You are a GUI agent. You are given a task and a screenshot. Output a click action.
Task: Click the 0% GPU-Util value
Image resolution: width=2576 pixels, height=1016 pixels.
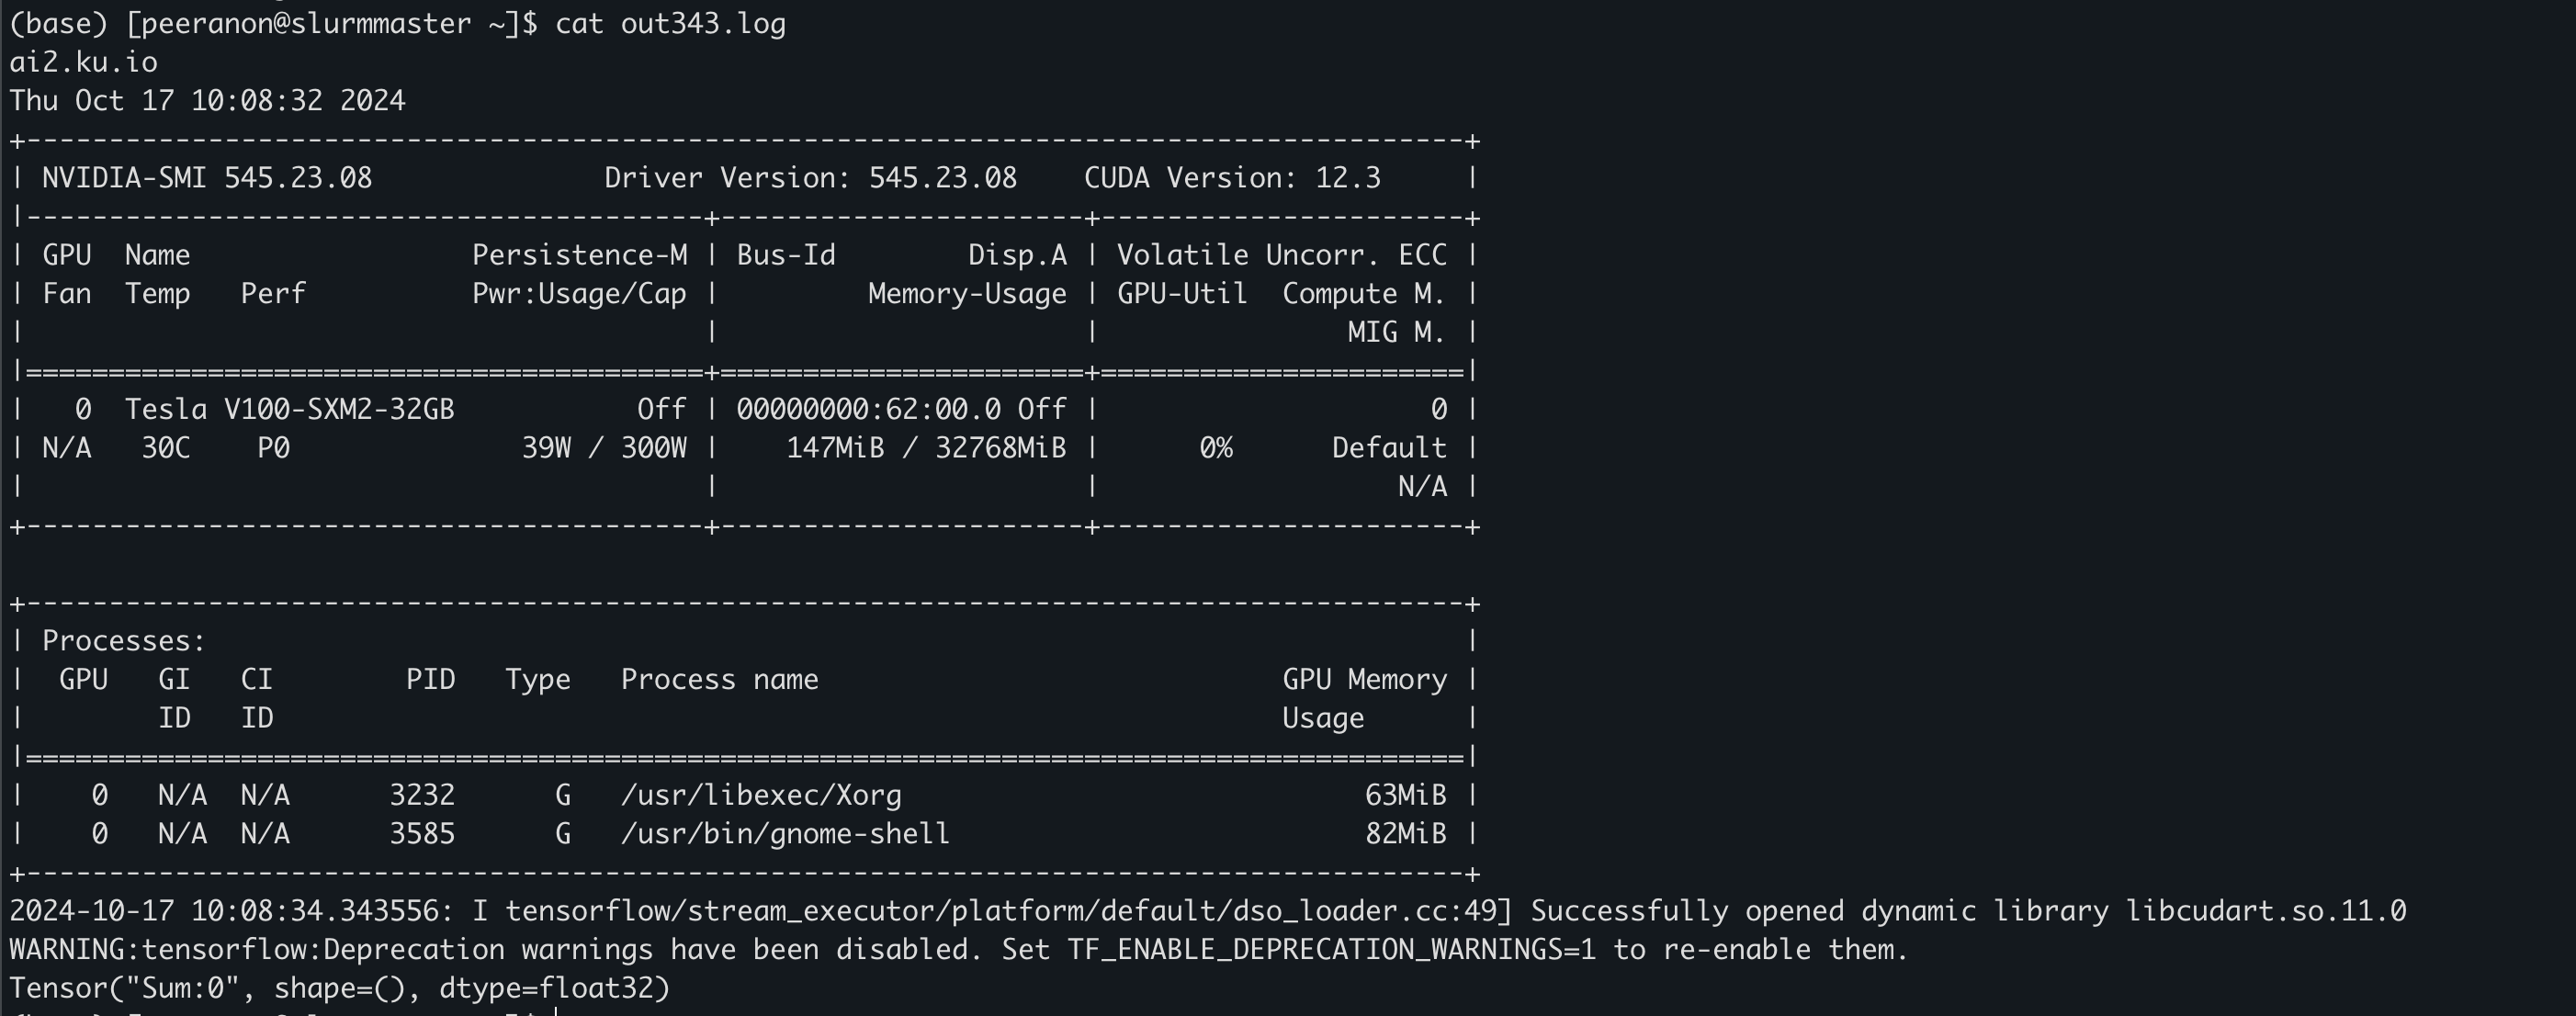click(1216, 448)
